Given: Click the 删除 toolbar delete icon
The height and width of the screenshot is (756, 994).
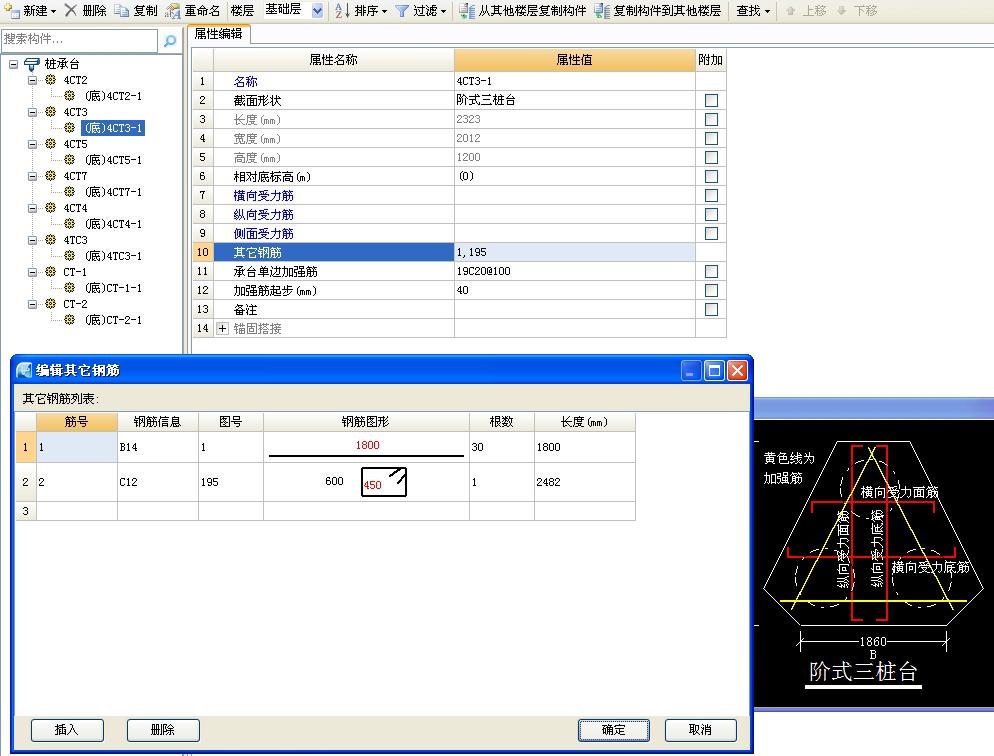Looking at the screenshot, I should [71, 10].
